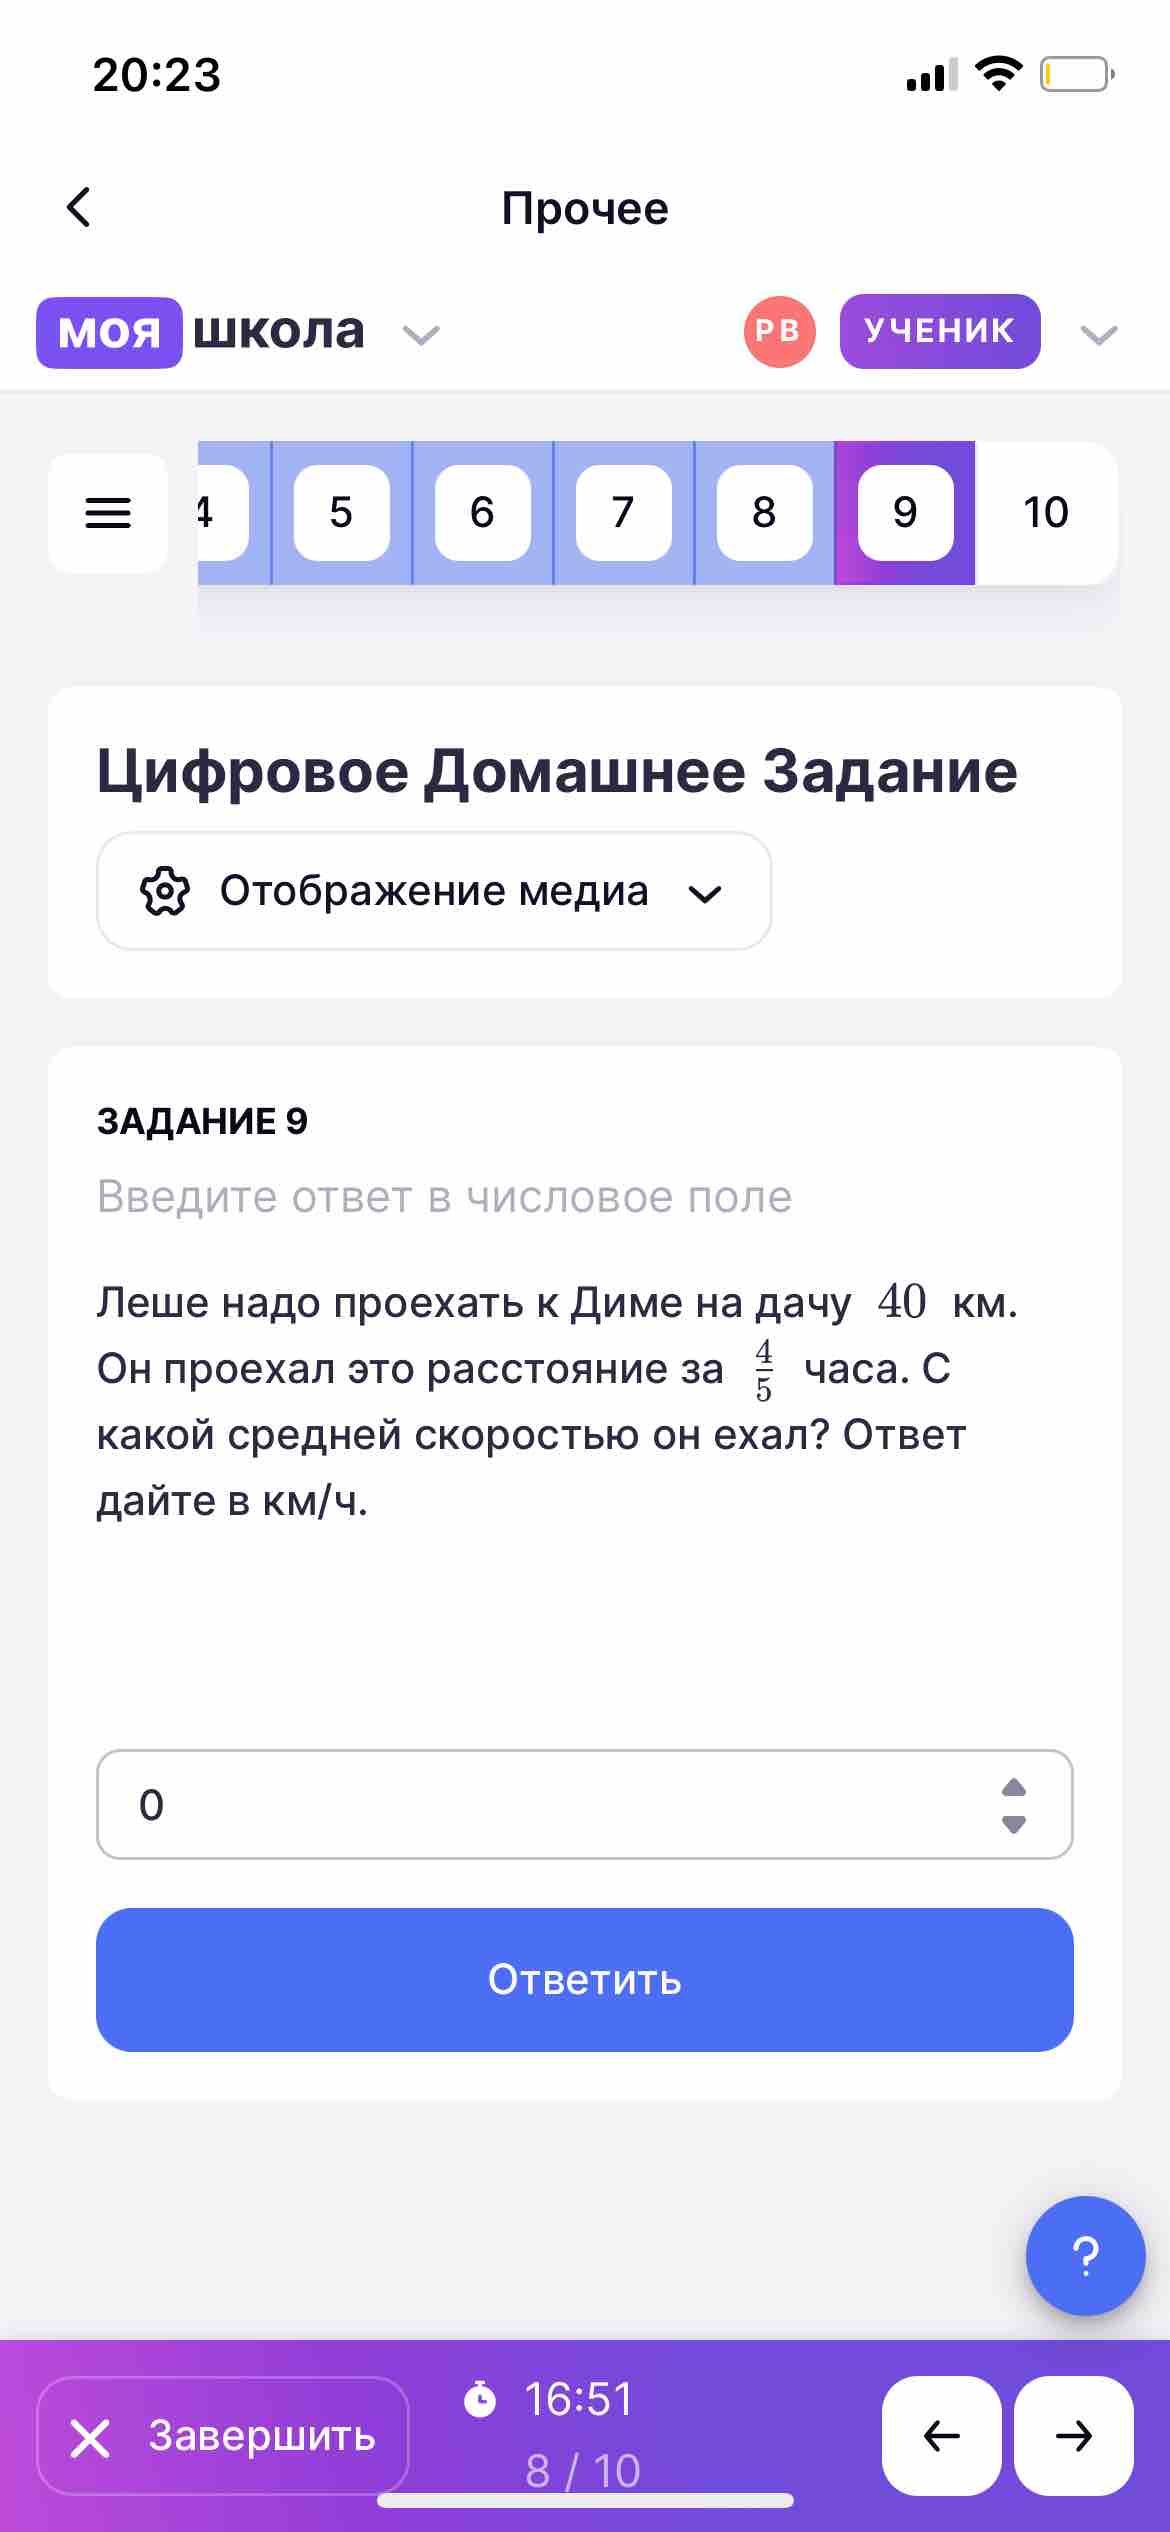
Task: Increase answer value with up stepper arrow
Action: (x=1014, y=1786)
